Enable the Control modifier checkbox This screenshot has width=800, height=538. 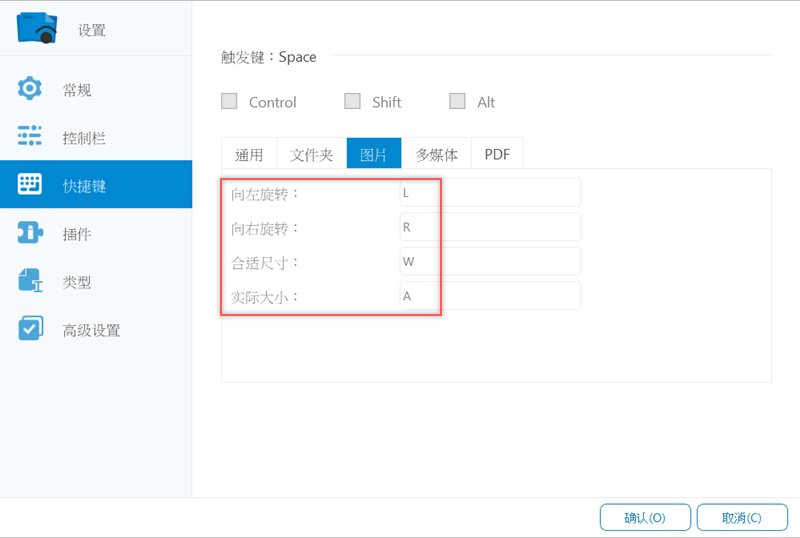229,101
